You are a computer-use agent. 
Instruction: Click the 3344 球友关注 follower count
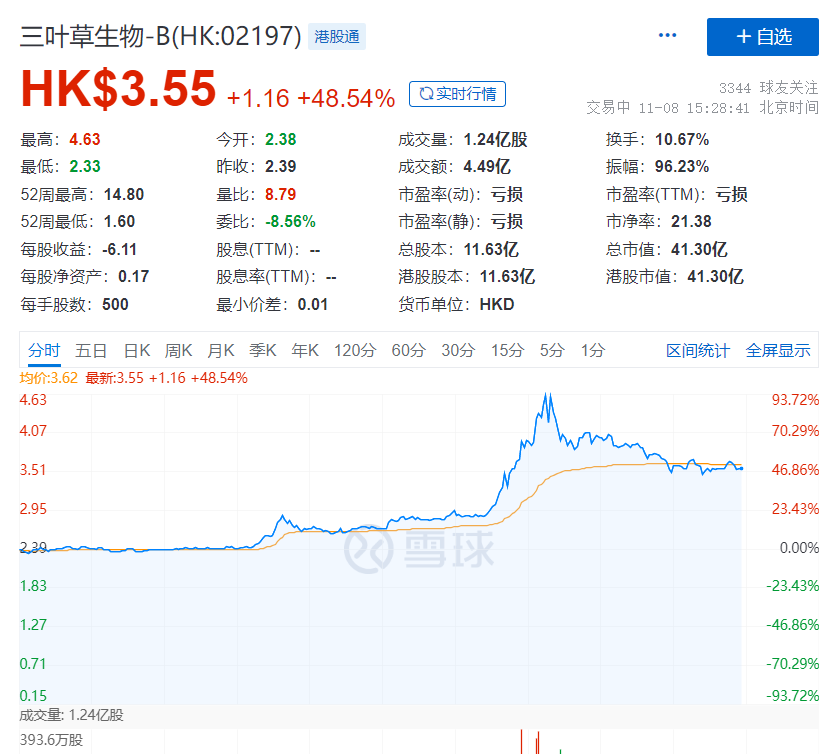pyautogui.click(x=768, y=87)
